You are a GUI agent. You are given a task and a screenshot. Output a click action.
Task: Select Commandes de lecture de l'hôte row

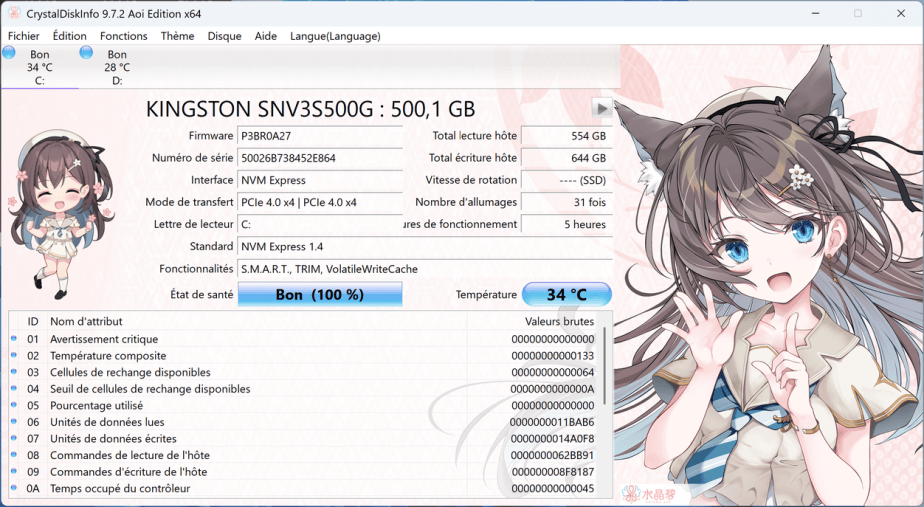(x=304, y=455)
